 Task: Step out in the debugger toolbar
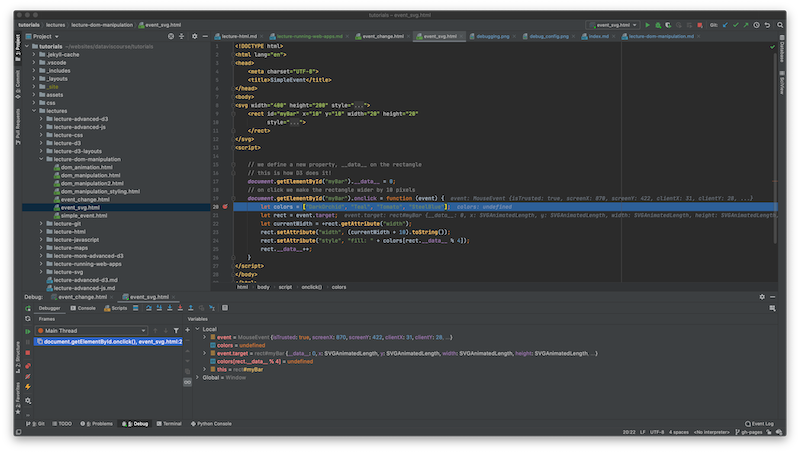pos(190,308)
